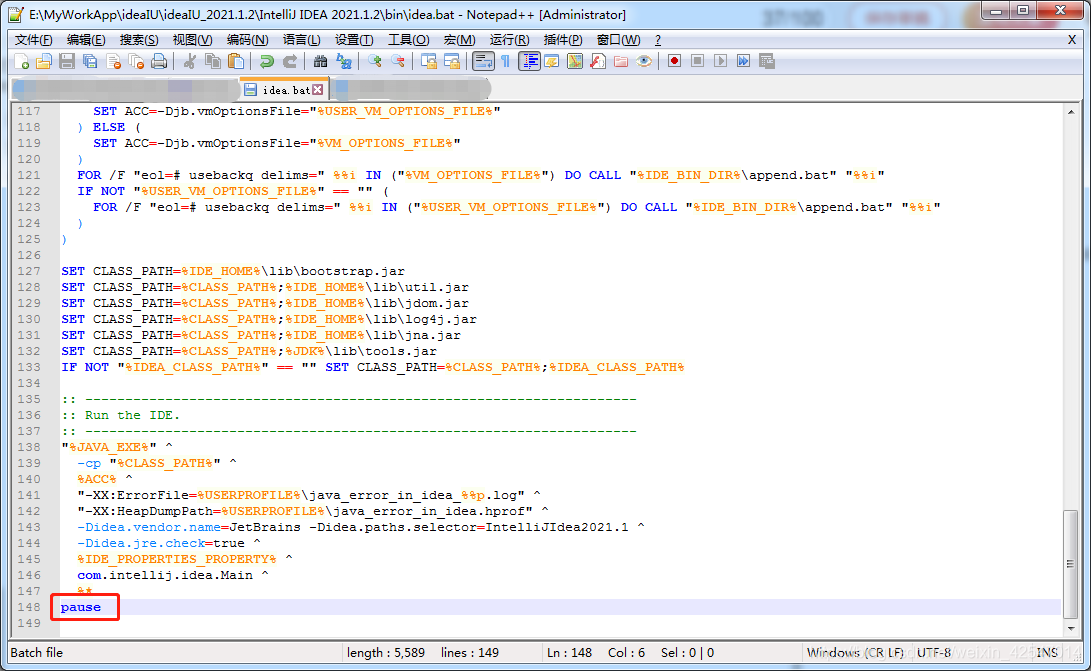
Task: Open Folder as Workspace icon
Action: (x=621, y=62)
